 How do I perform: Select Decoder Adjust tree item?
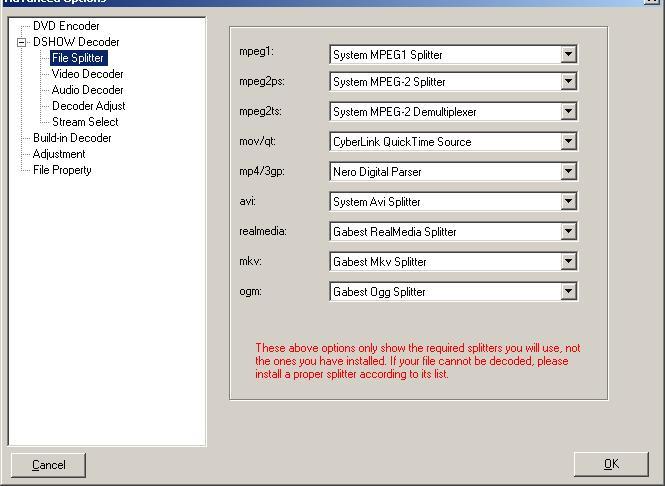pos(89,106)
